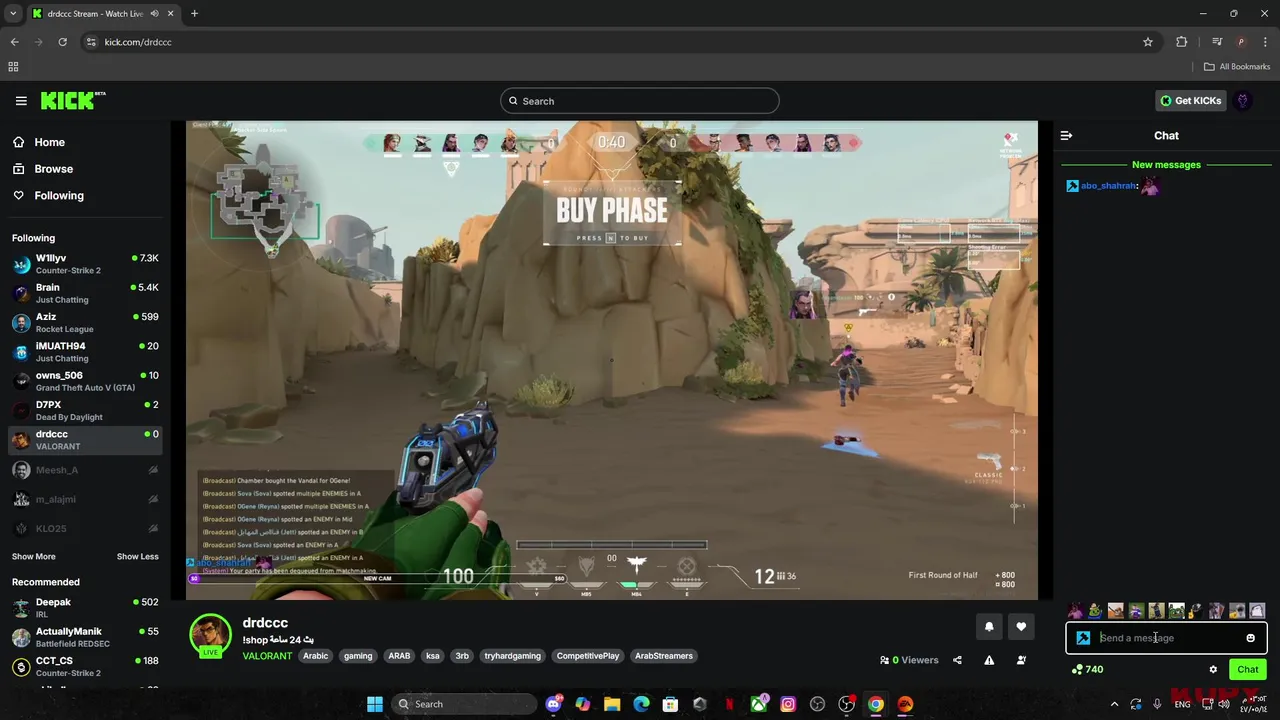Click the 0 Viewers count
Image resolution: width=1280 pixels, height=720 pixels.
[x=909, y=660]
